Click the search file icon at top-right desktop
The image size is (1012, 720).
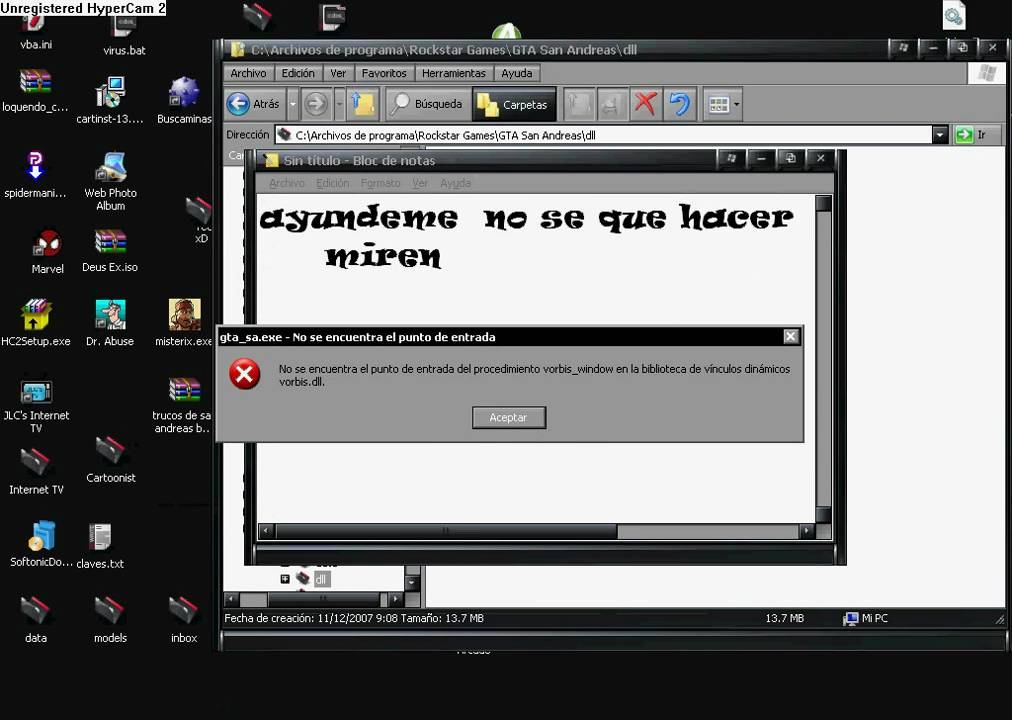pyautogui.click(x=954, y=15)
